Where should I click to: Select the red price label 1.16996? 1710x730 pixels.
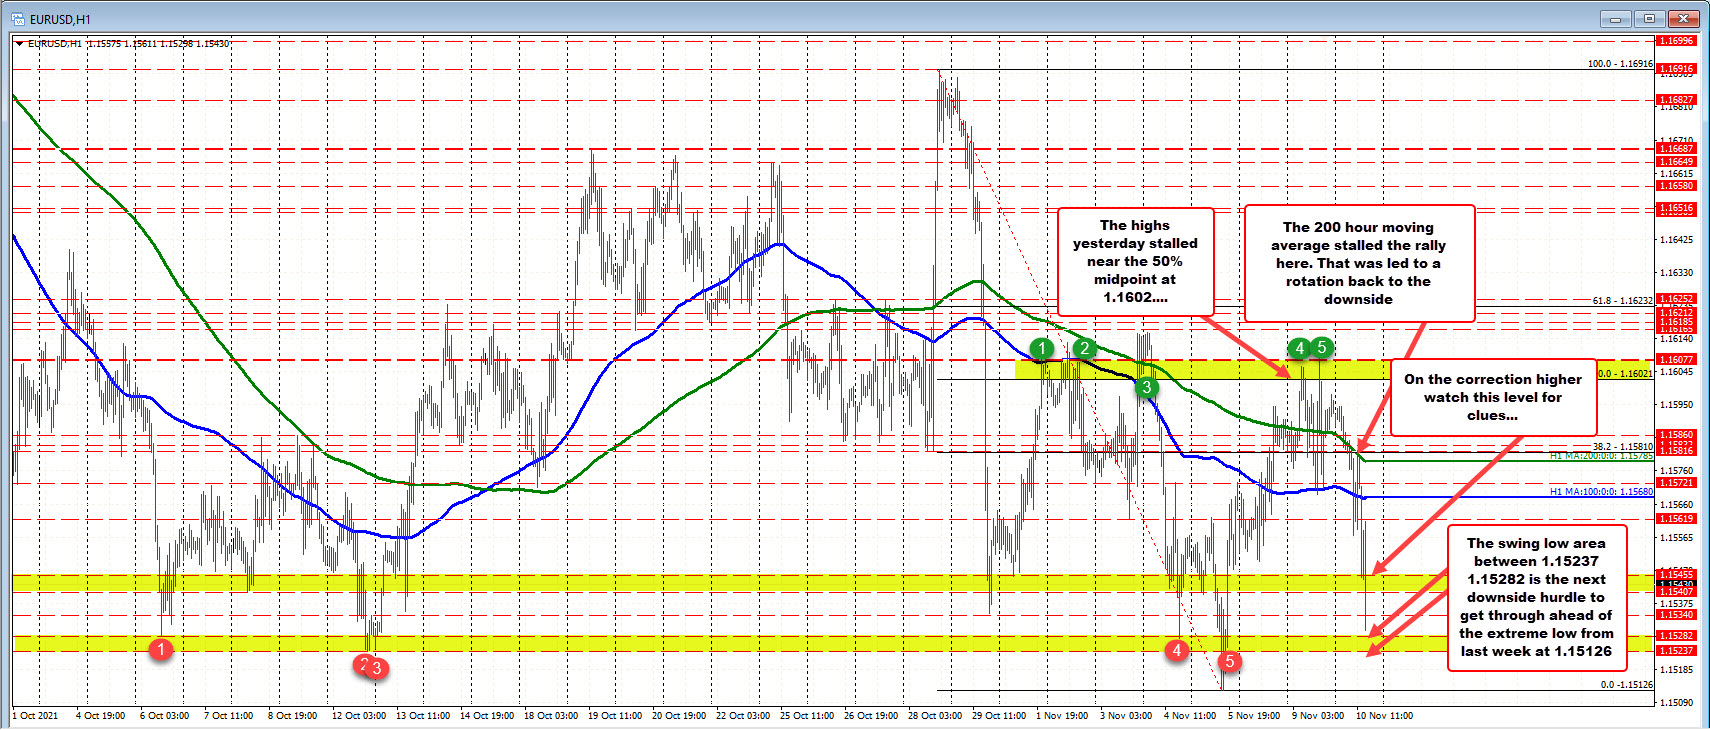[1676, 41]
